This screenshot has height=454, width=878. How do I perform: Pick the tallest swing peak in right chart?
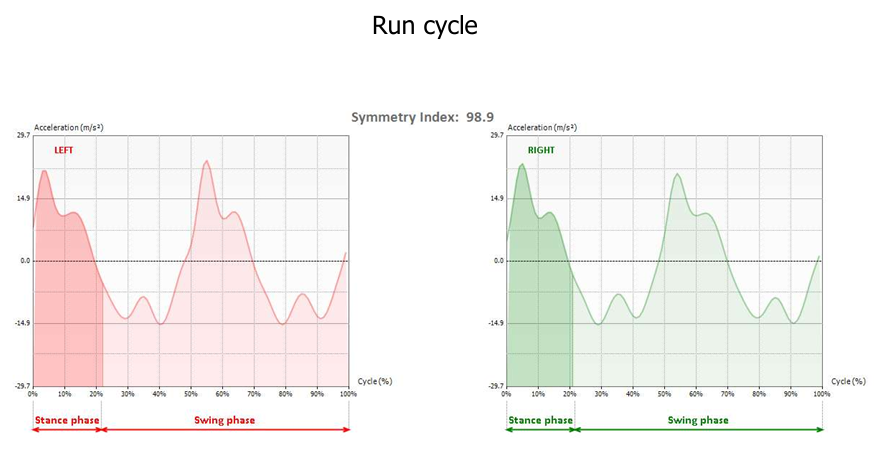pyautogui.click(x=677, y=175)
